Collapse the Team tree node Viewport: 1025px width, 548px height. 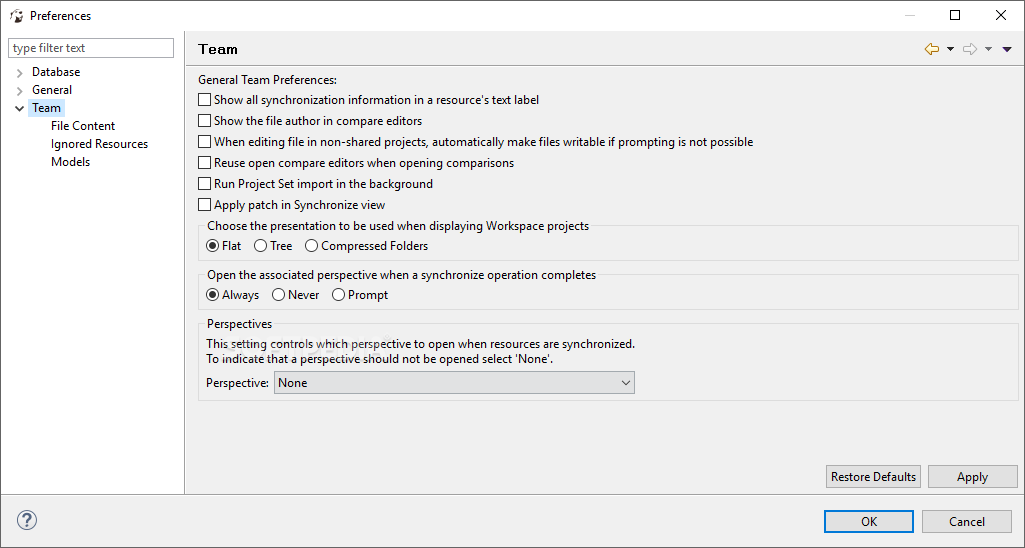20,109
